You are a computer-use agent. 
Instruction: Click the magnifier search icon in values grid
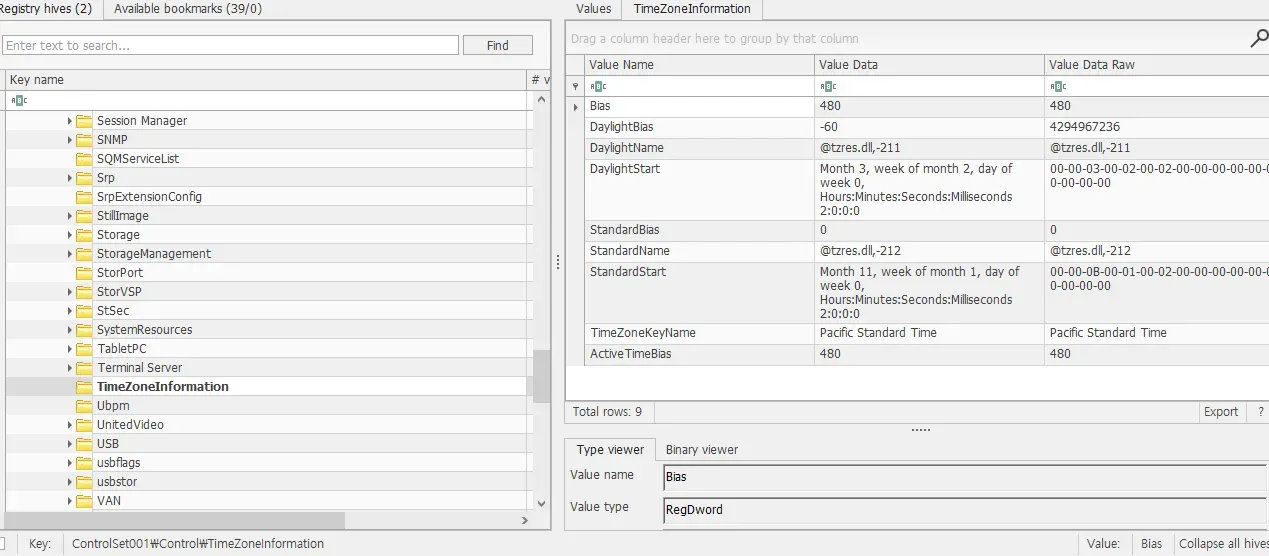pyautogui.click(x=1258, y=39)
